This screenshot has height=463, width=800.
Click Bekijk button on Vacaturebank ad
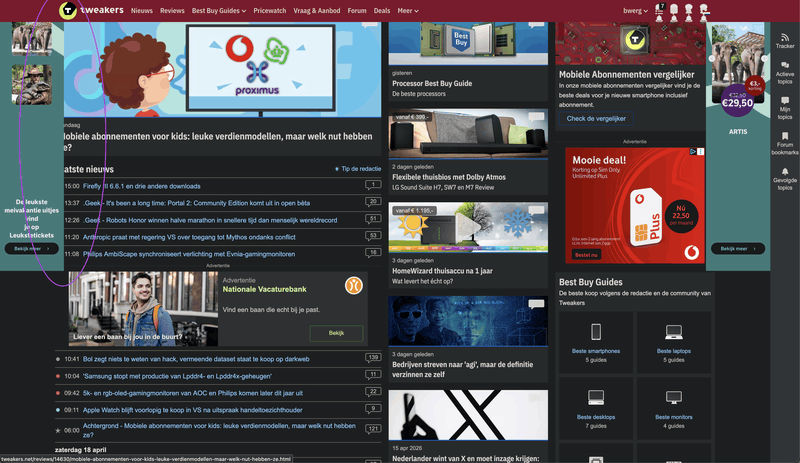point(336,333)
